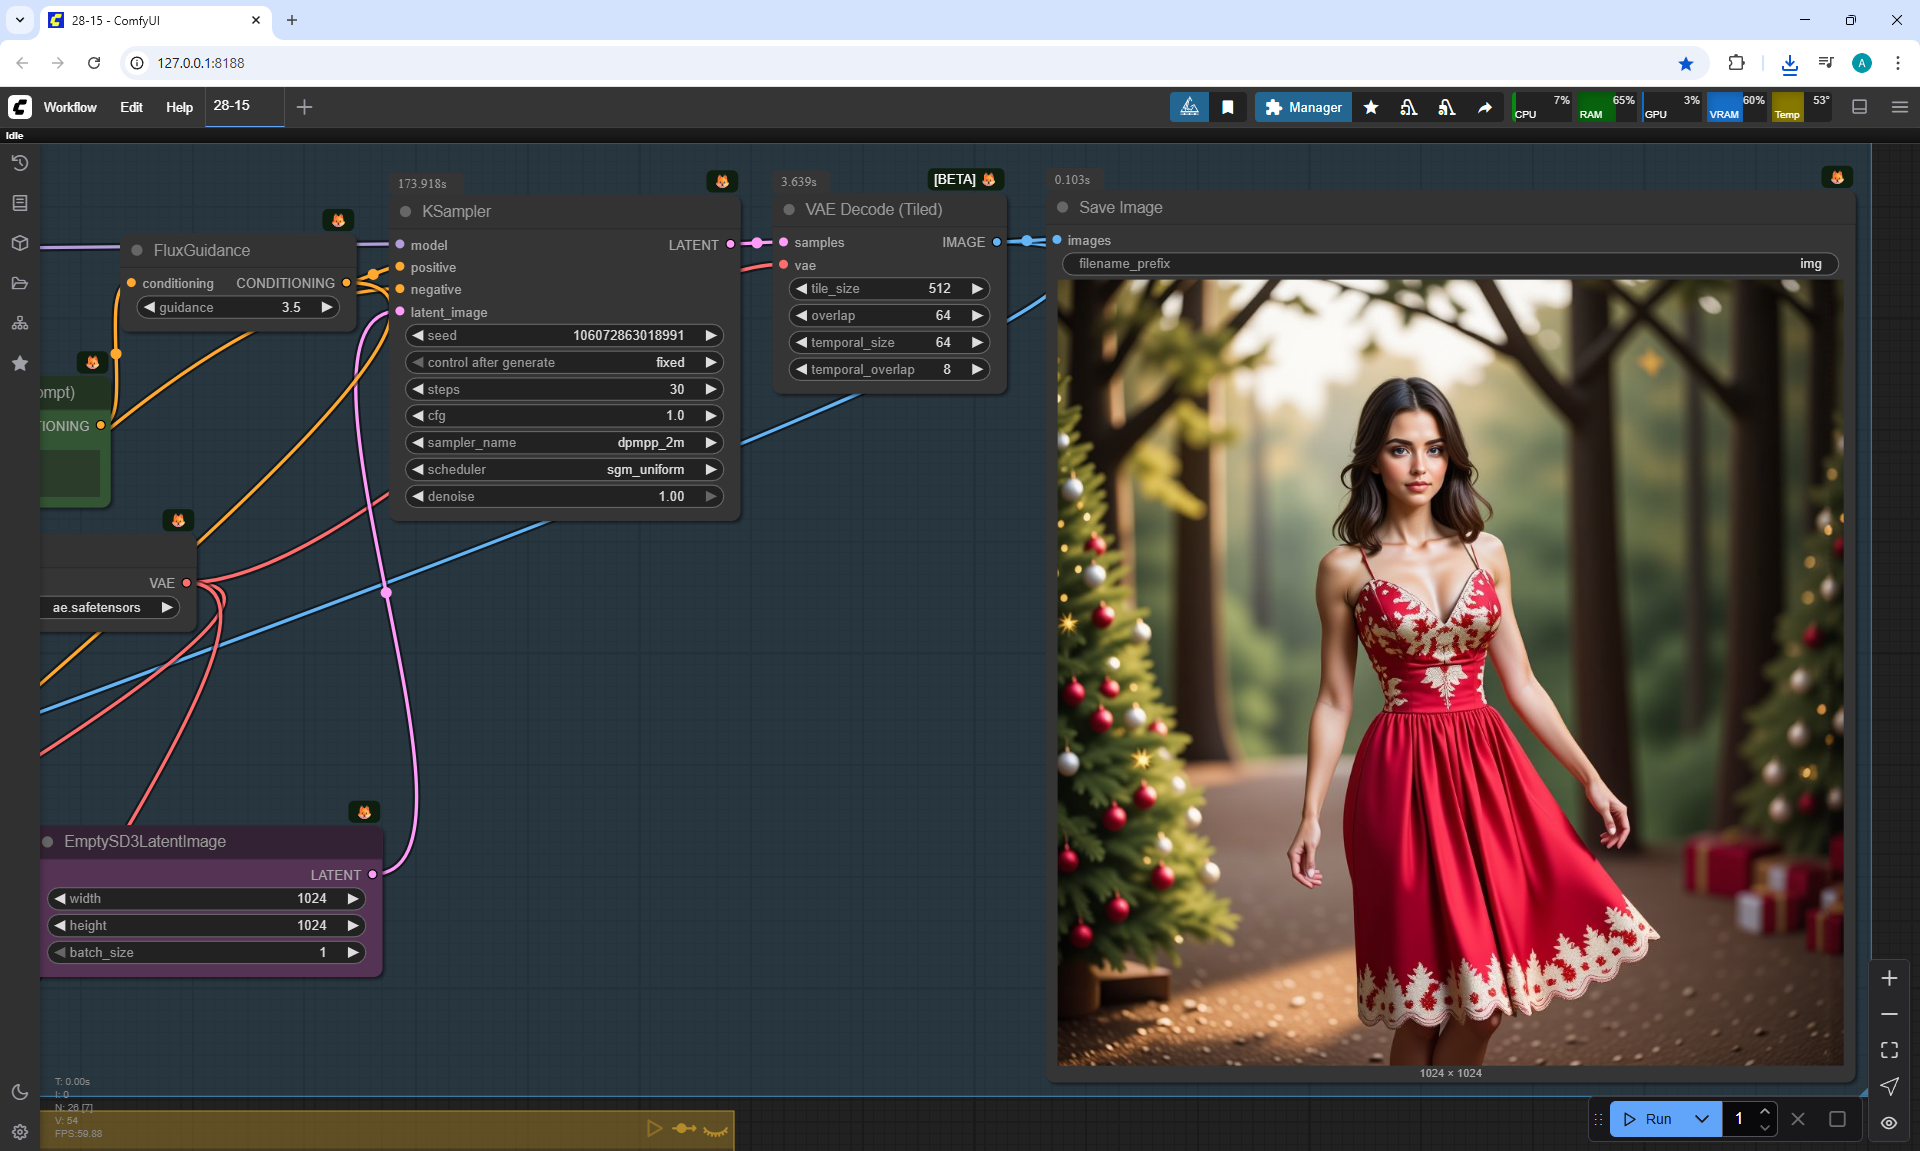Click the Manager button
The height and width of the screenshot is (1151, 1920).
[x=1303, y=107]
